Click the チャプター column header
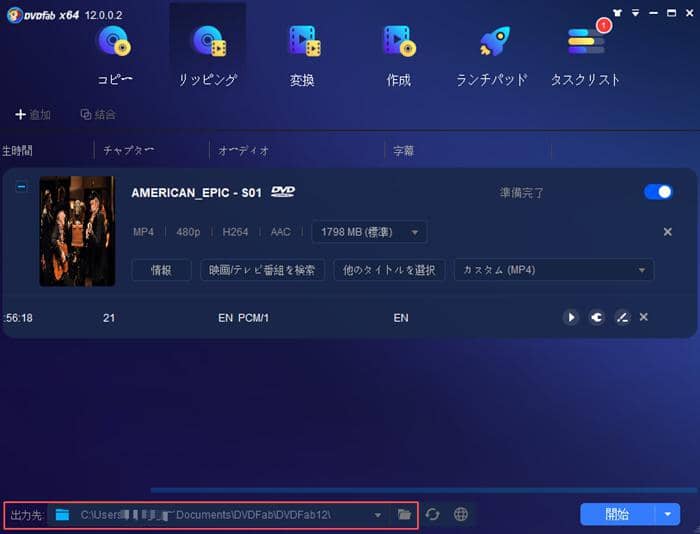 coord(129,150)
